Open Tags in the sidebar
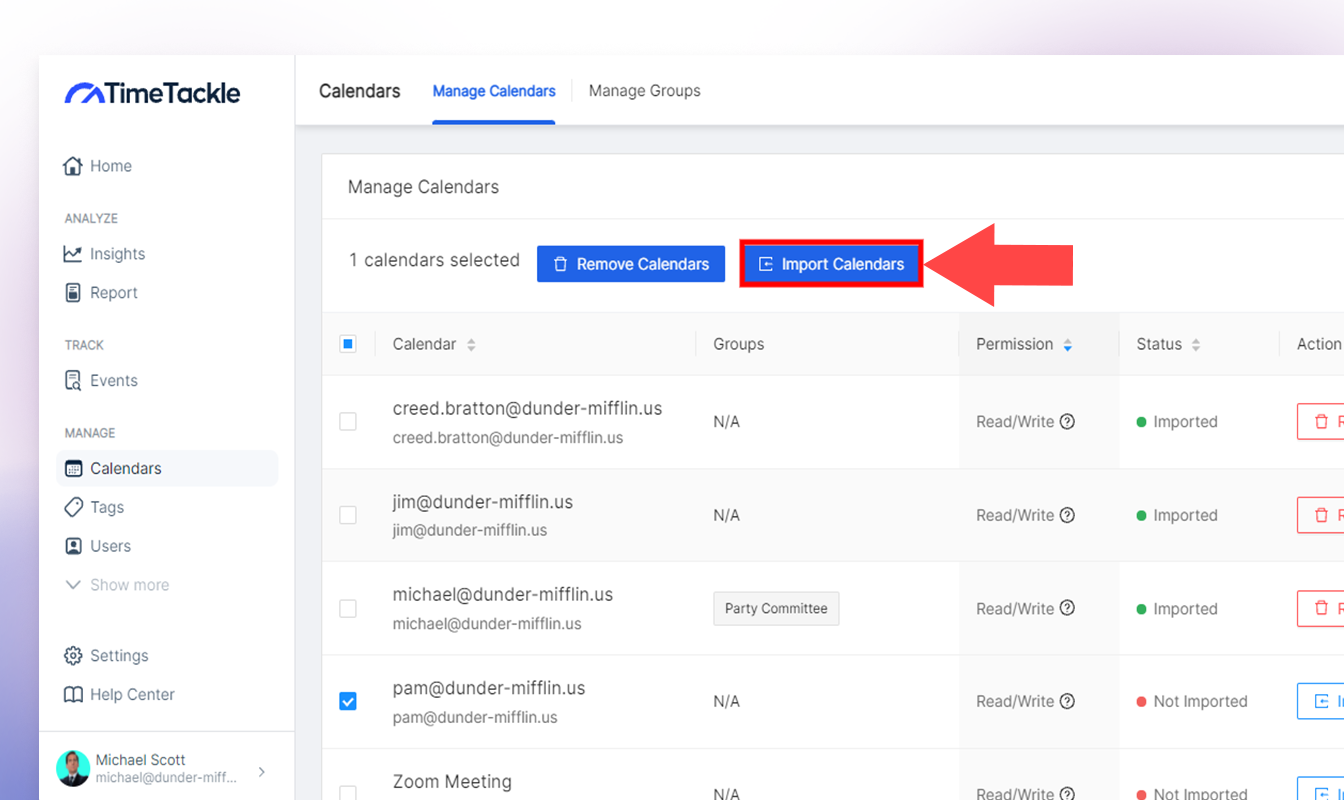 (94, 507)
